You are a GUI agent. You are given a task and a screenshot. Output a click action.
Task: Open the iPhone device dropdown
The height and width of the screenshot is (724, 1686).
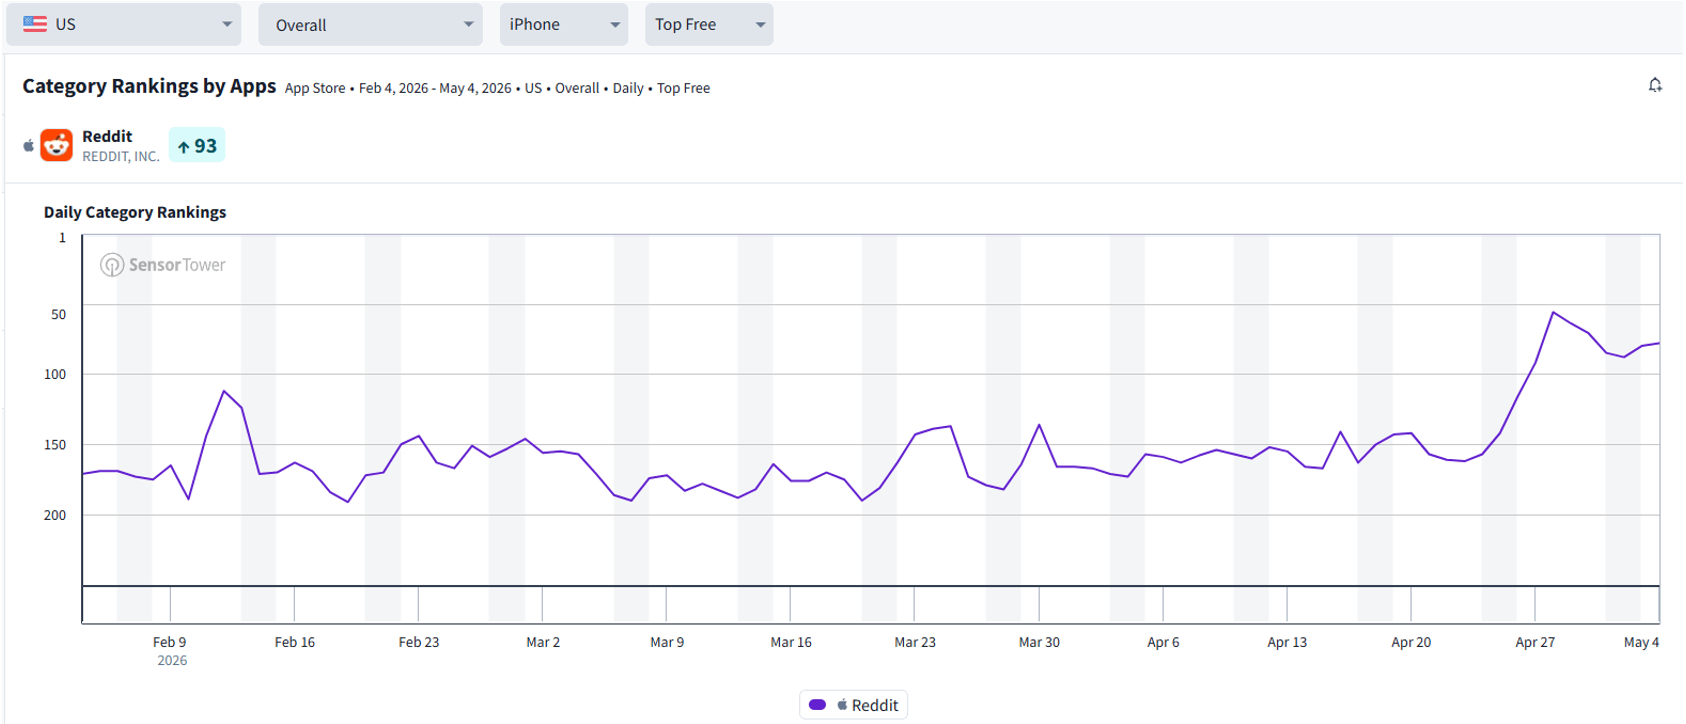[563, 24]
